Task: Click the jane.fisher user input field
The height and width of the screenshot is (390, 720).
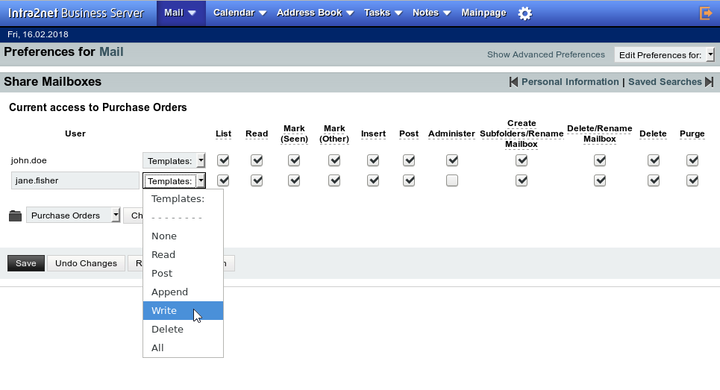Action: click(x=75, y=181)
